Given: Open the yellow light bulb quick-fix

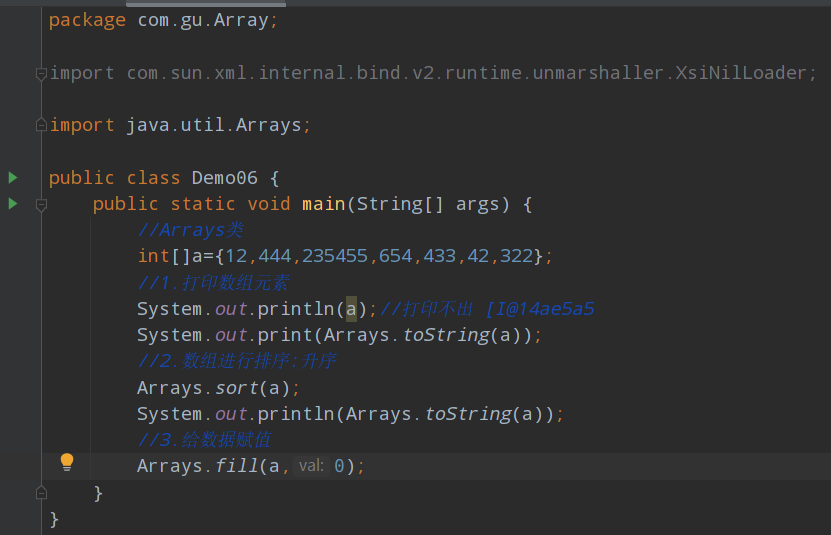Looking at the screenshot, I should point(67,462).
